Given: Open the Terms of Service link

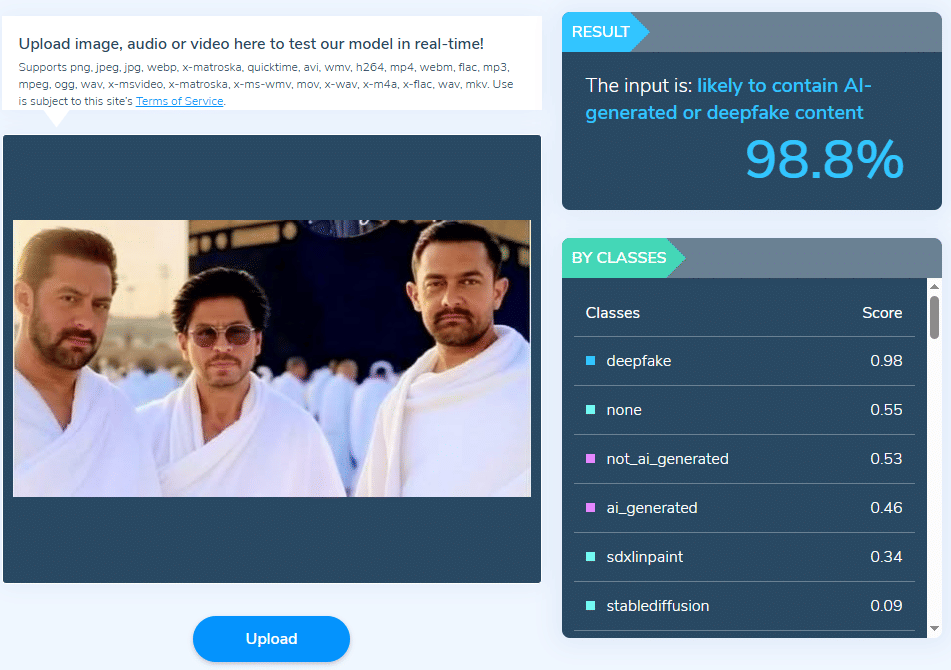Looking at the screenshot, I should [x=180, y=101].
